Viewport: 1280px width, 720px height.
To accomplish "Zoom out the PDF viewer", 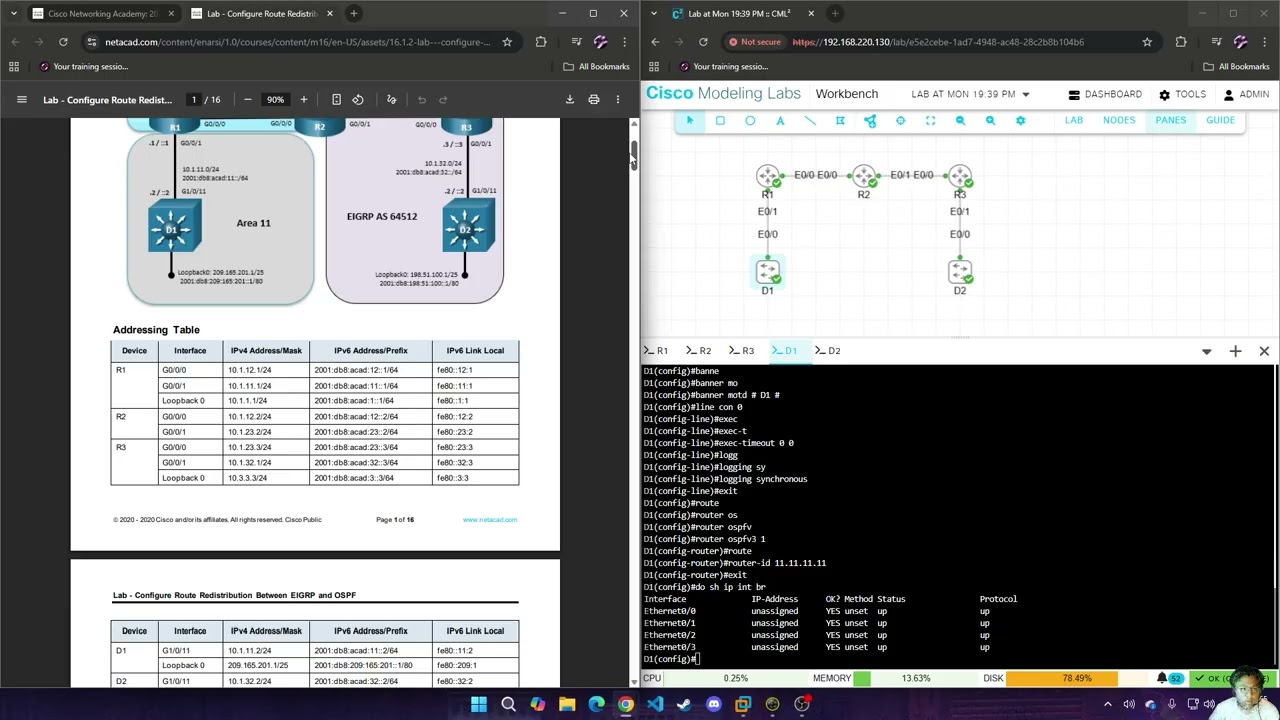I will pyautogui.click(x=248, y=99).
